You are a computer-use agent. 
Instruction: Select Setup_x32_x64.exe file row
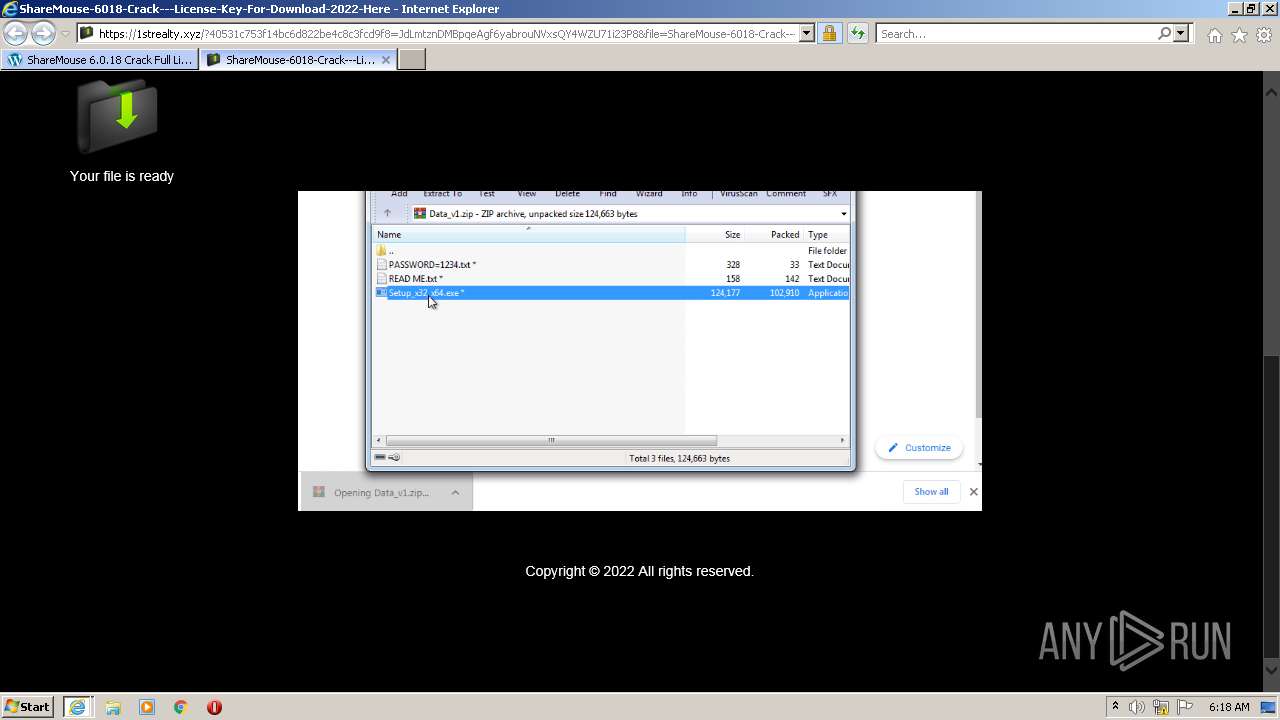pyautogui.click(x=611, y=293)
